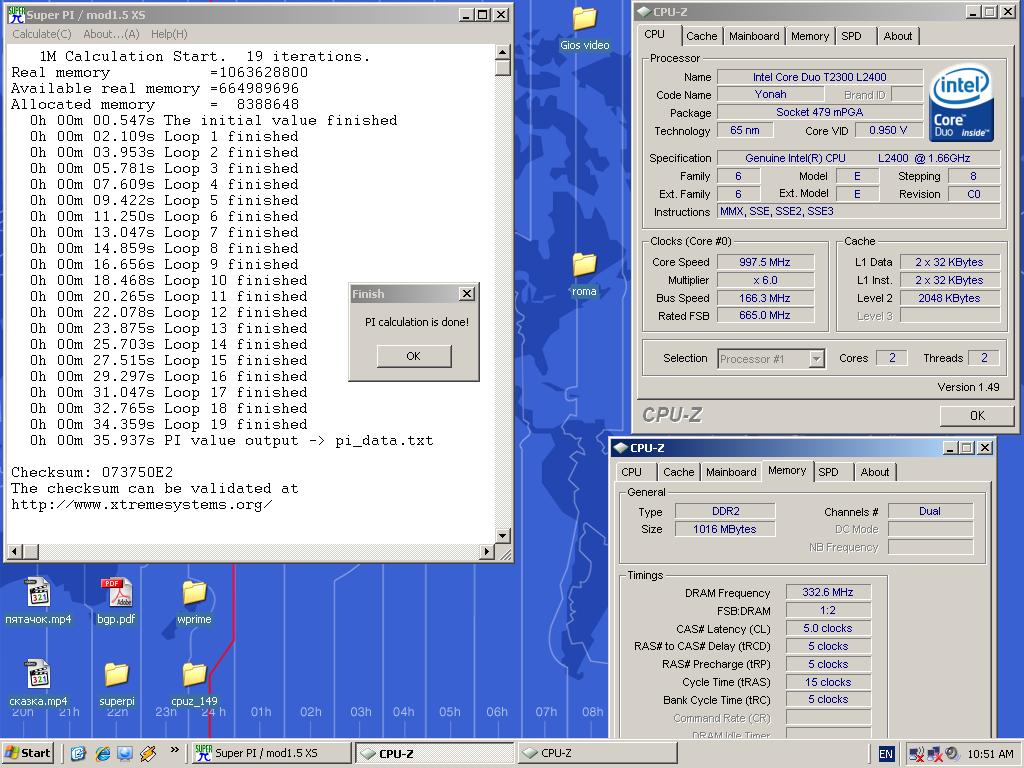Image resolution: width=1024 pixels, height=768 pixels.
Task: Switch to Cache tab in upper CPU-Z
Action: [x=701, y=36]
